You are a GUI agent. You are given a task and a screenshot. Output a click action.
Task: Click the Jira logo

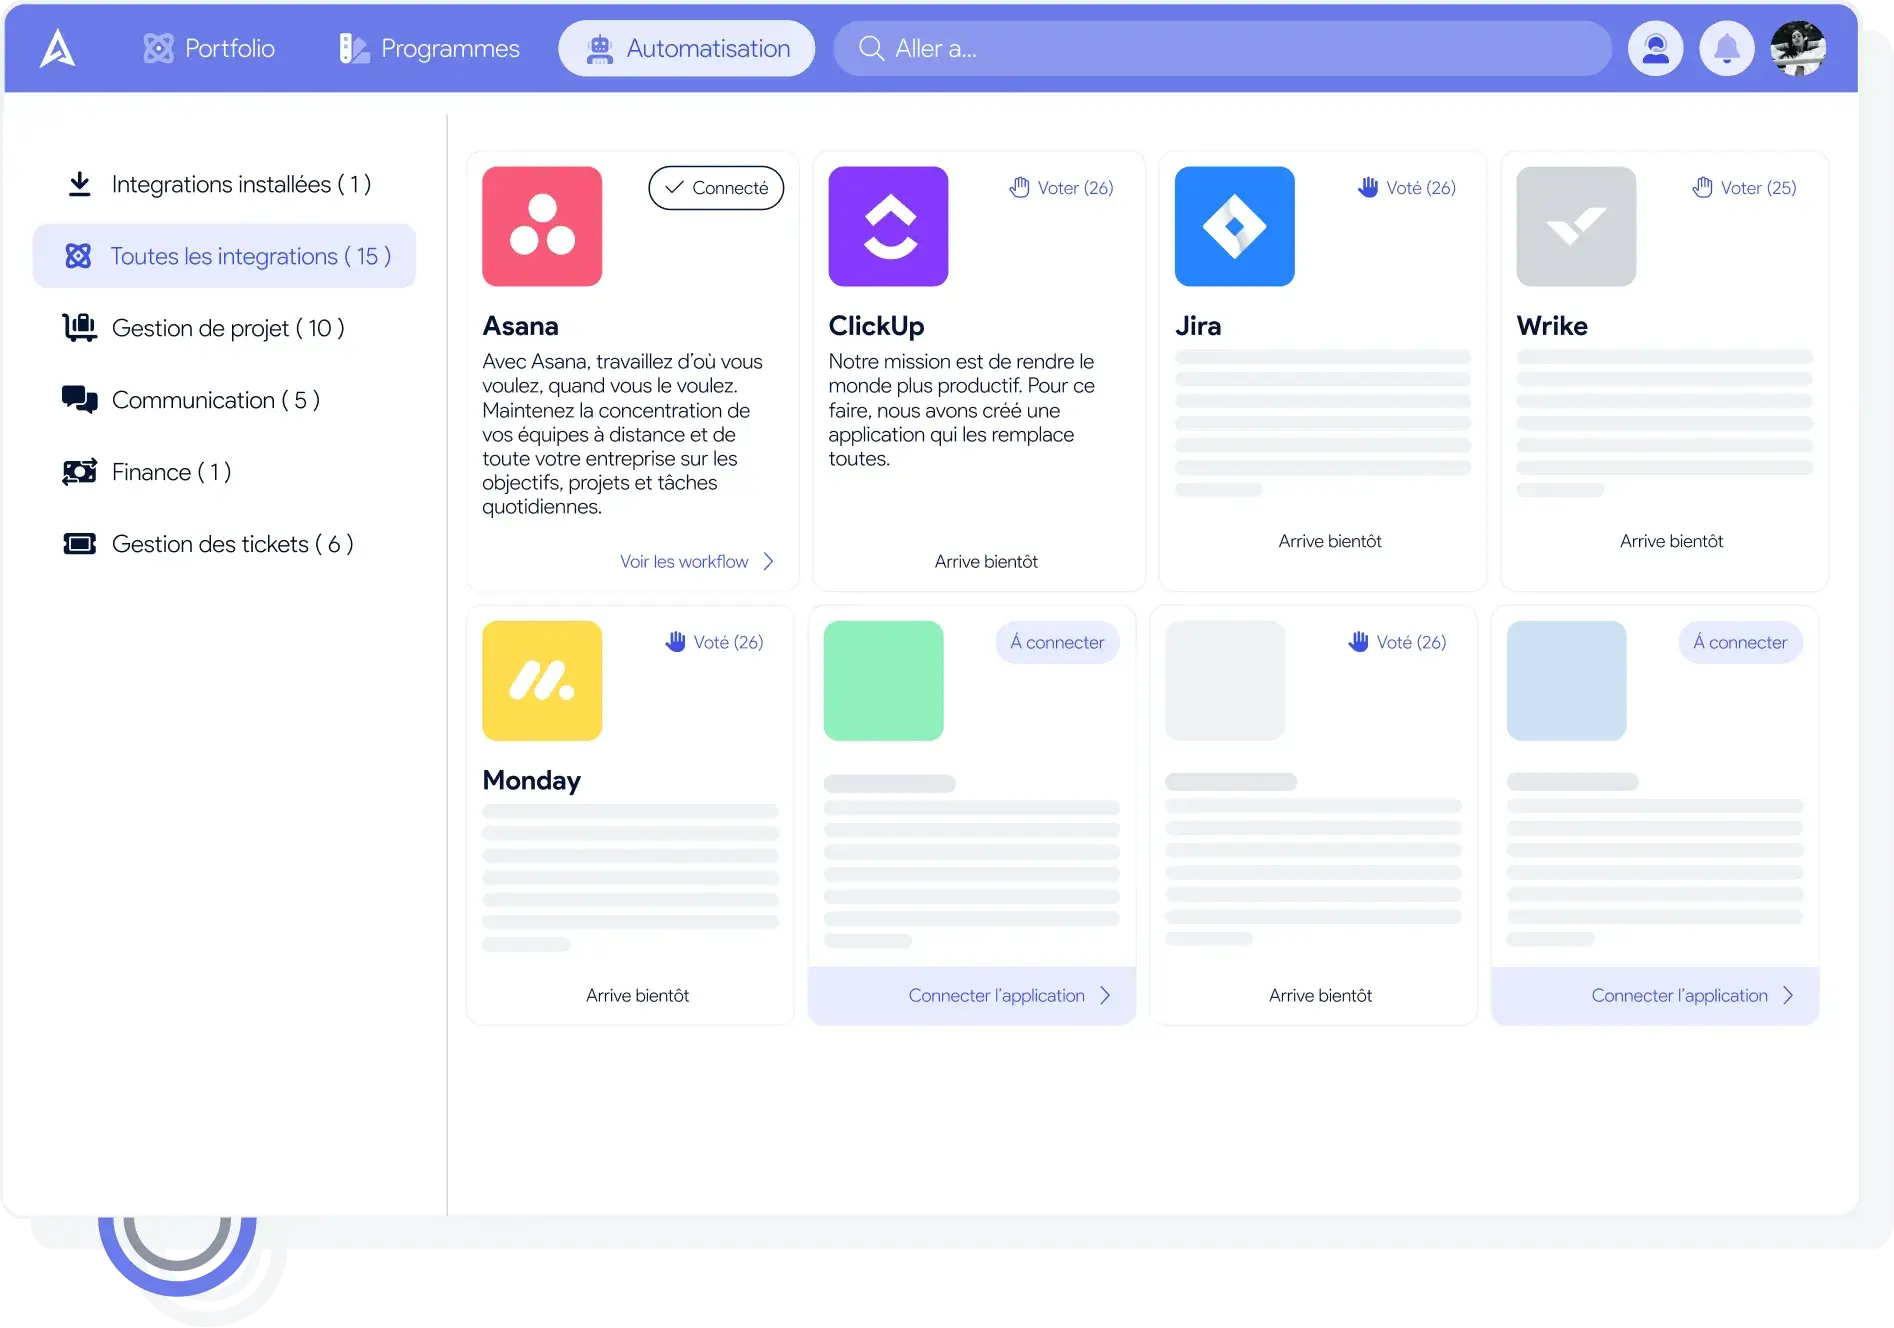[1234, 226]
